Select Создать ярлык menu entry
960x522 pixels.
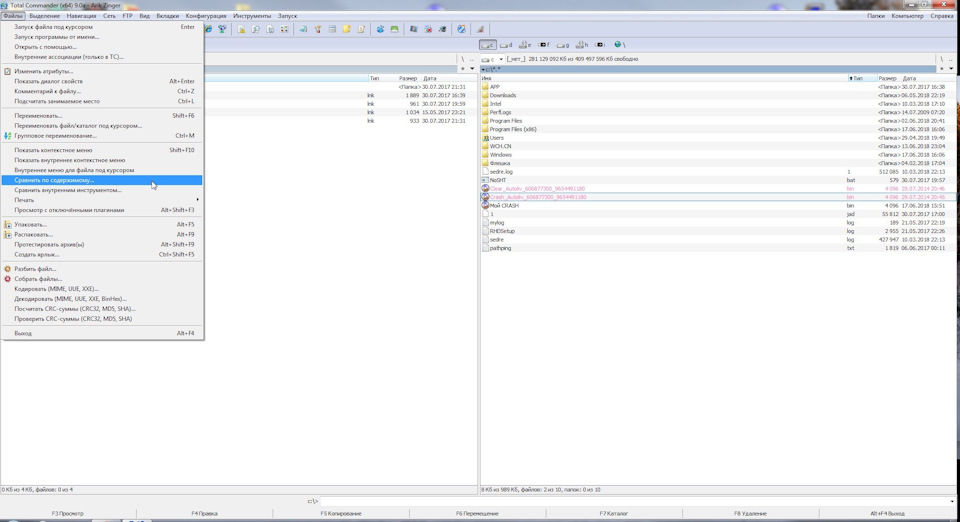pyautogui.click(x=102, y=255)
